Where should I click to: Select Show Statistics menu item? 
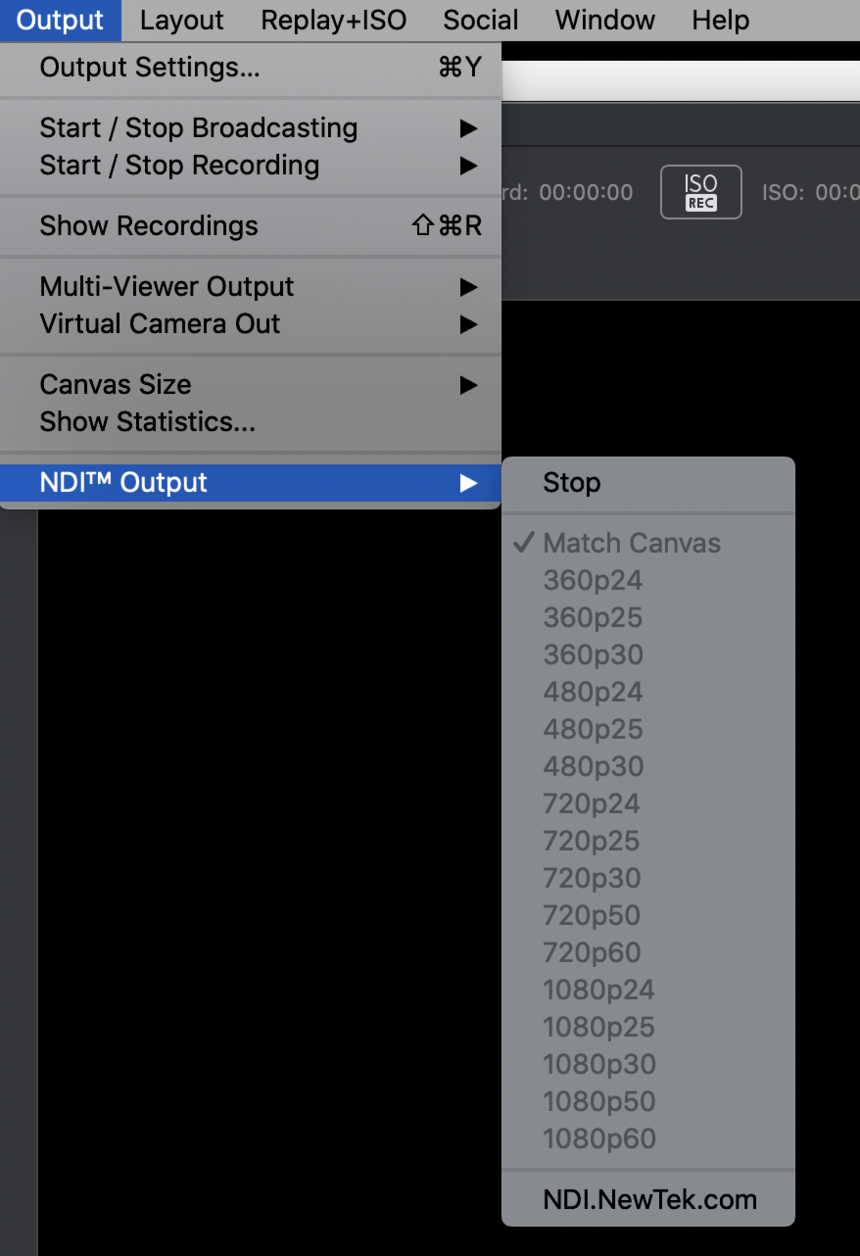[148, 422]
